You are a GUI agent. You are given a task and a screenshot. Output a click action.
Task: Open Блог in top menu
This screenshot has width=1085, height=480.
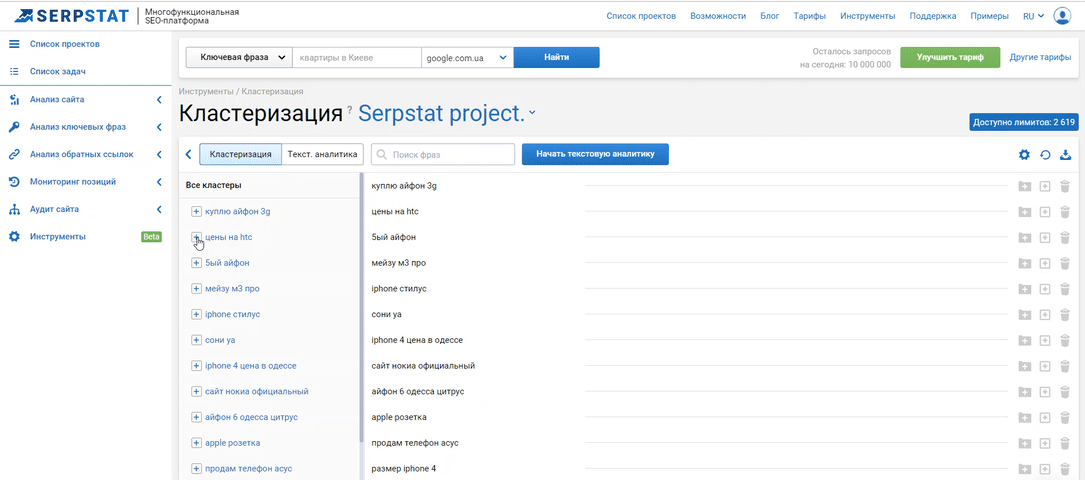pyautogui.click(x=769, y=16)
